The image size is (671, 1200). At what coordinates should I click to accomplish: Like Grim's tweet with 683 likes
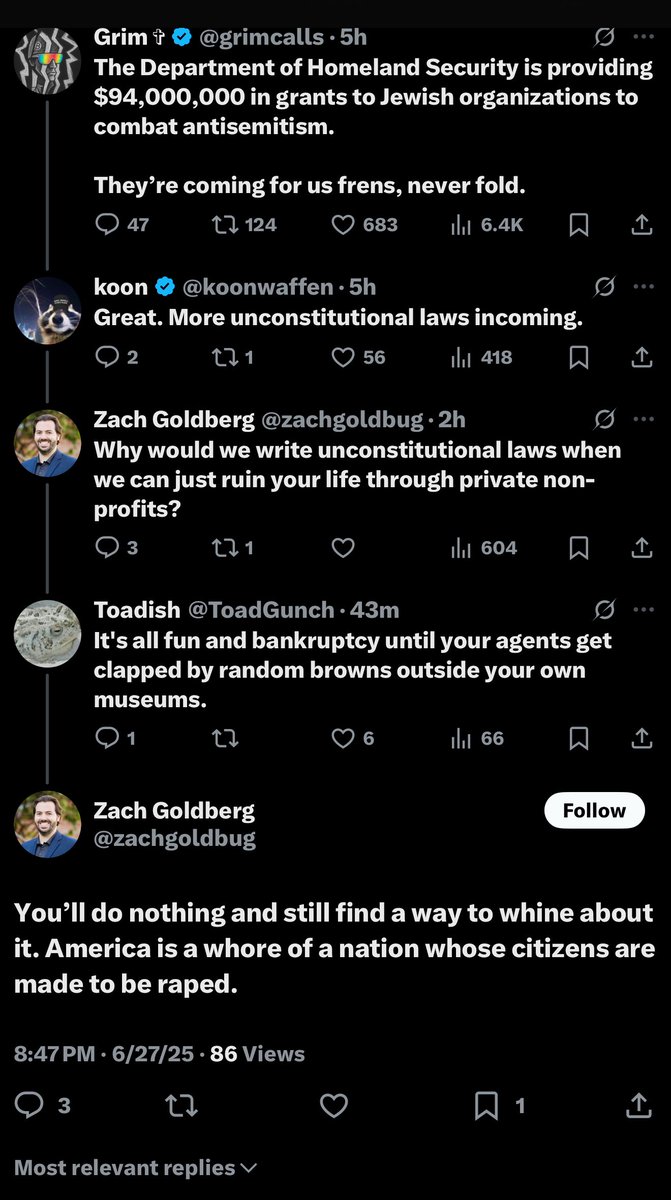[343, 225]
